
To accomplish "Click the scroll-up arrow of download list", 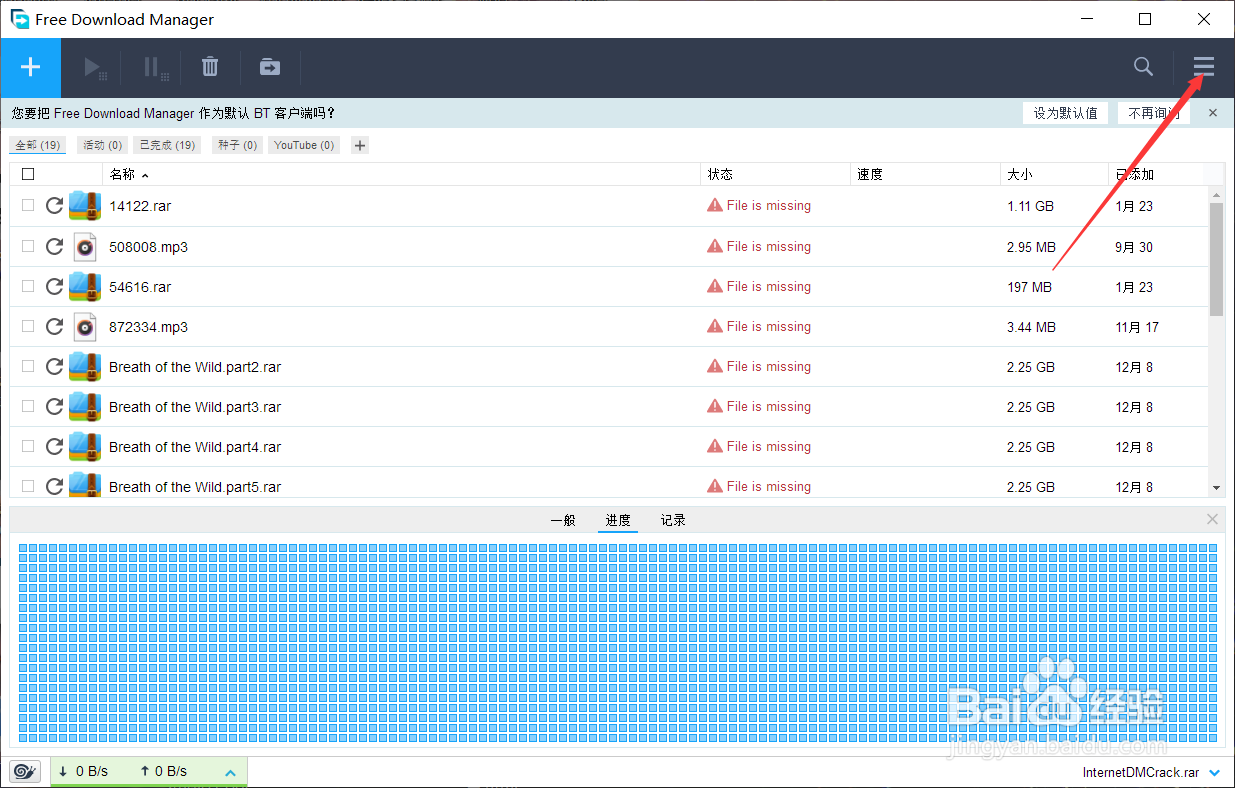I will click(x=1216, y=194).
